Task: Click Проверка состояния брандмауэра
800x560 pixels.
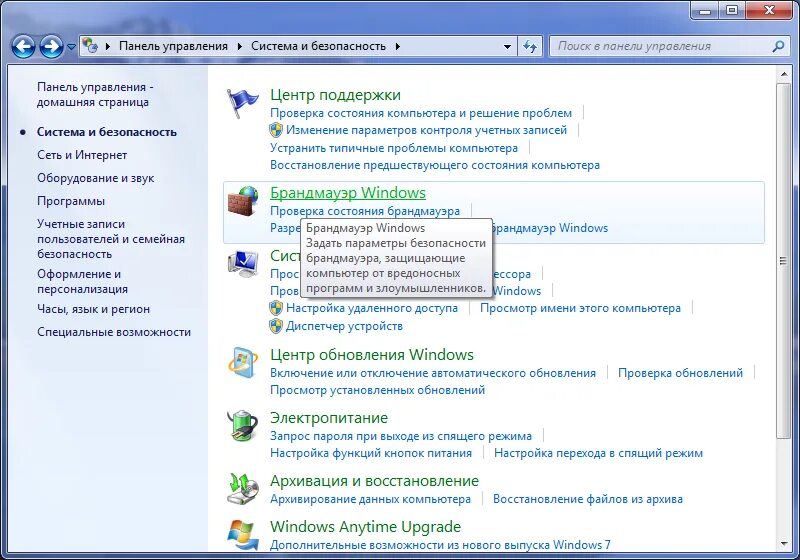Action: click(x=365, y=211)
